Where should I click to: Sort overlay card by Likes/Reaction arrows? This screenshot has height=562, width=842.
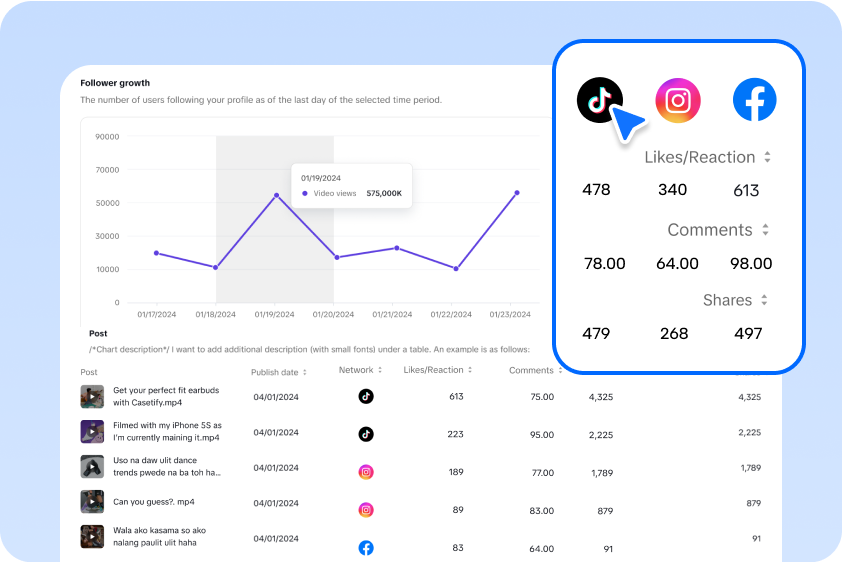[767, 157]
